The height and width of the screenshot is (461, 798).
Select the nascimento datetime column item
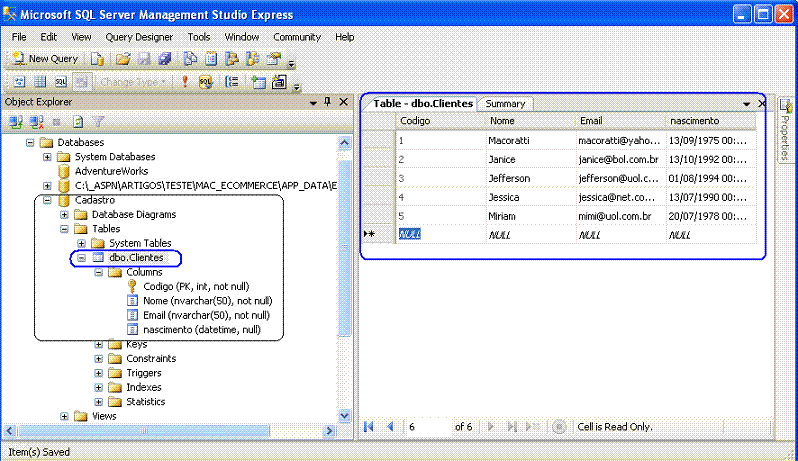pos(202,330)
